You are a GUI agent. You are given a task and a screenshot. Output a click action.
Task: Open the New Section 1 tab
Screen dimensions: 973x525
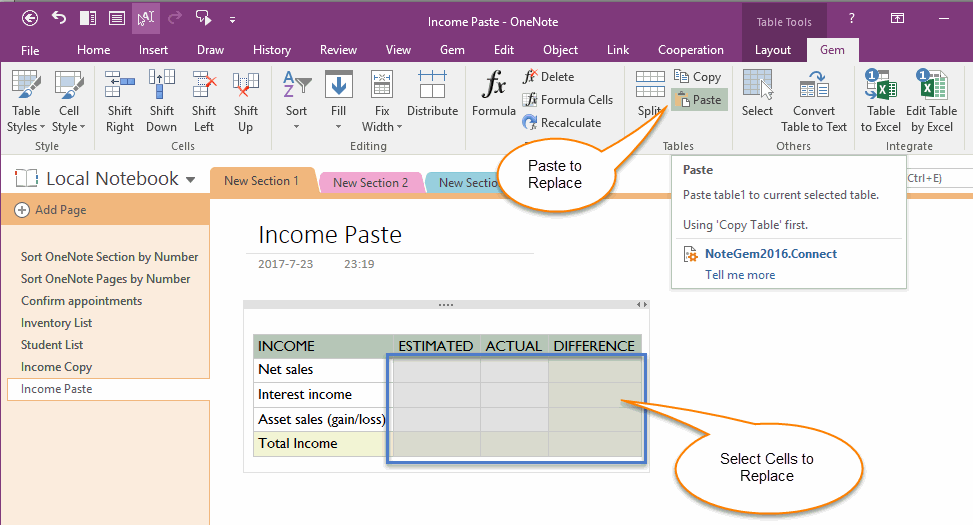[261, 181]
